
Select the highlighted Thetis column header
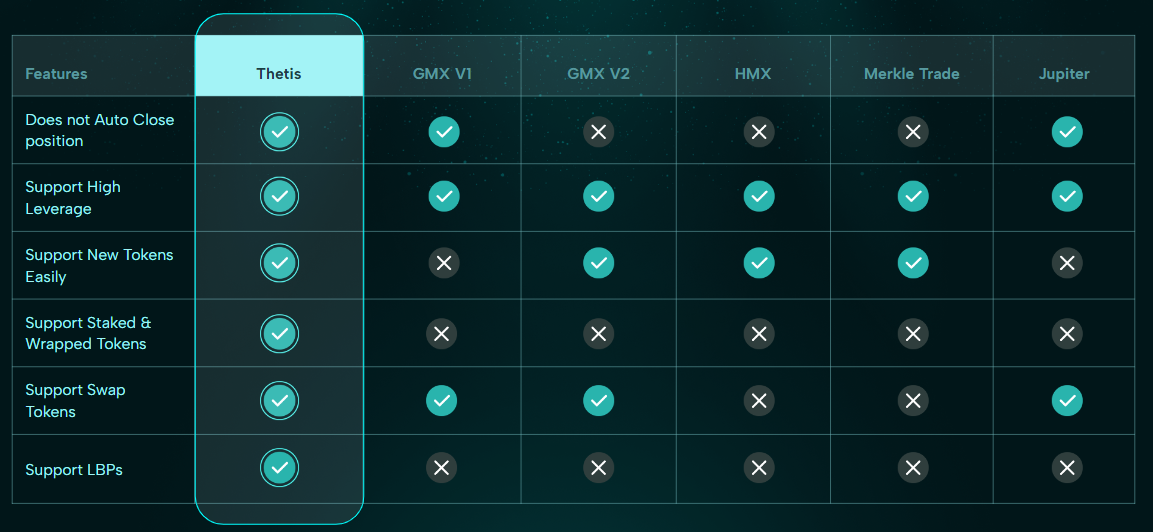(279, 74)
